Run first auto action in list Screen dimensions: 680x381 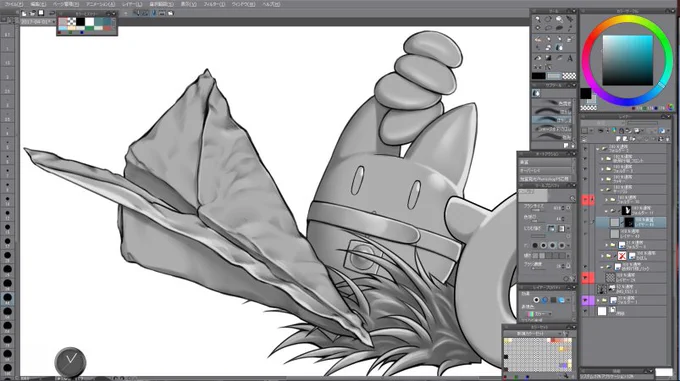(545, 162)
